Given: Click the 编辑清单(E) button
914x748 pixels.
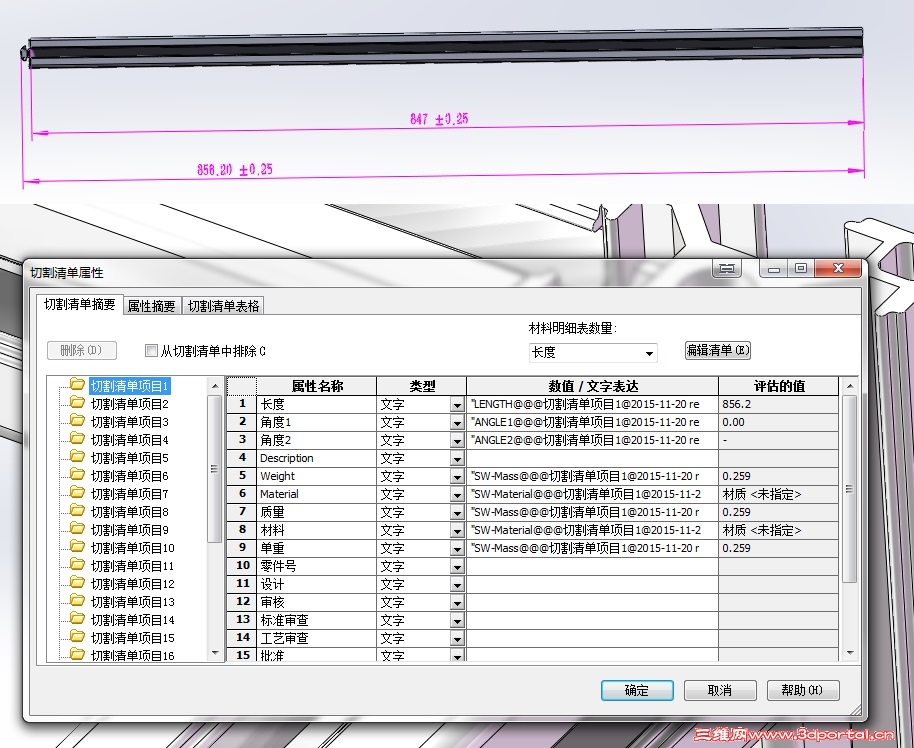Looking at the screenshot, I should pyautogui.click(x=718, y=350).
